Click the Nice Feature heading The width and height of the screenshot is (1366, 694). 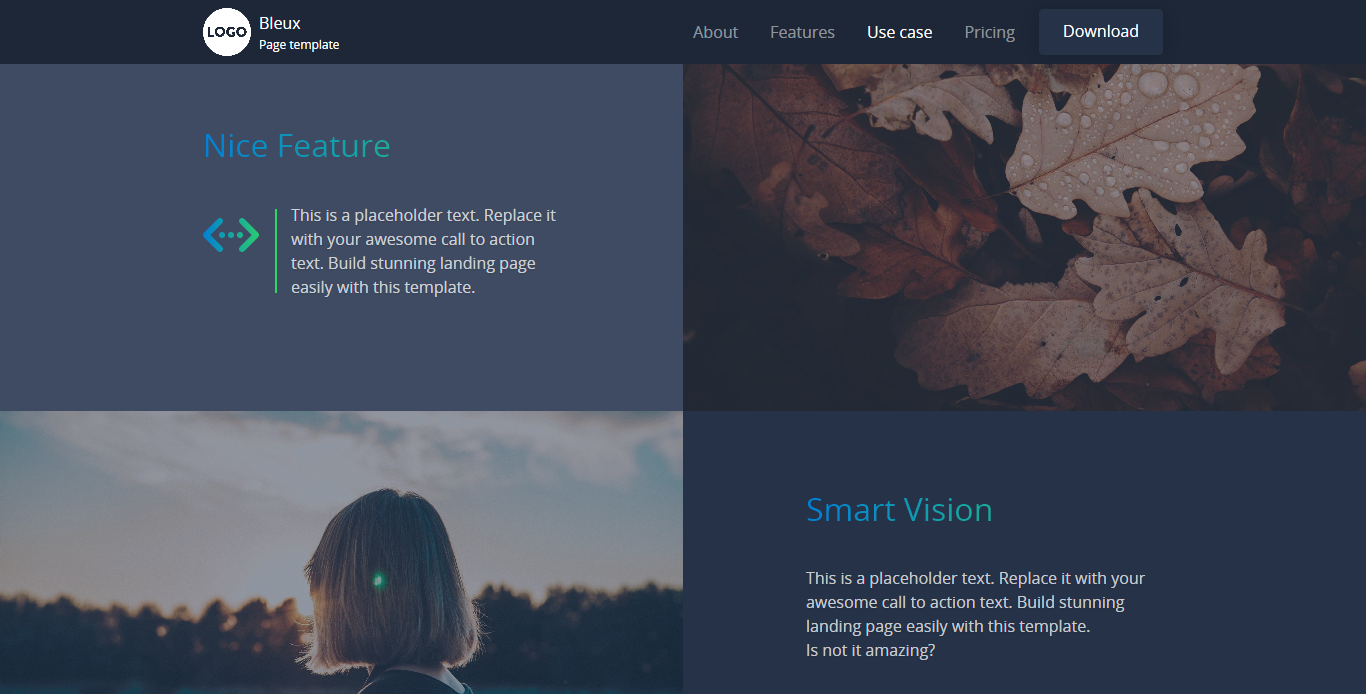point(297,146)
